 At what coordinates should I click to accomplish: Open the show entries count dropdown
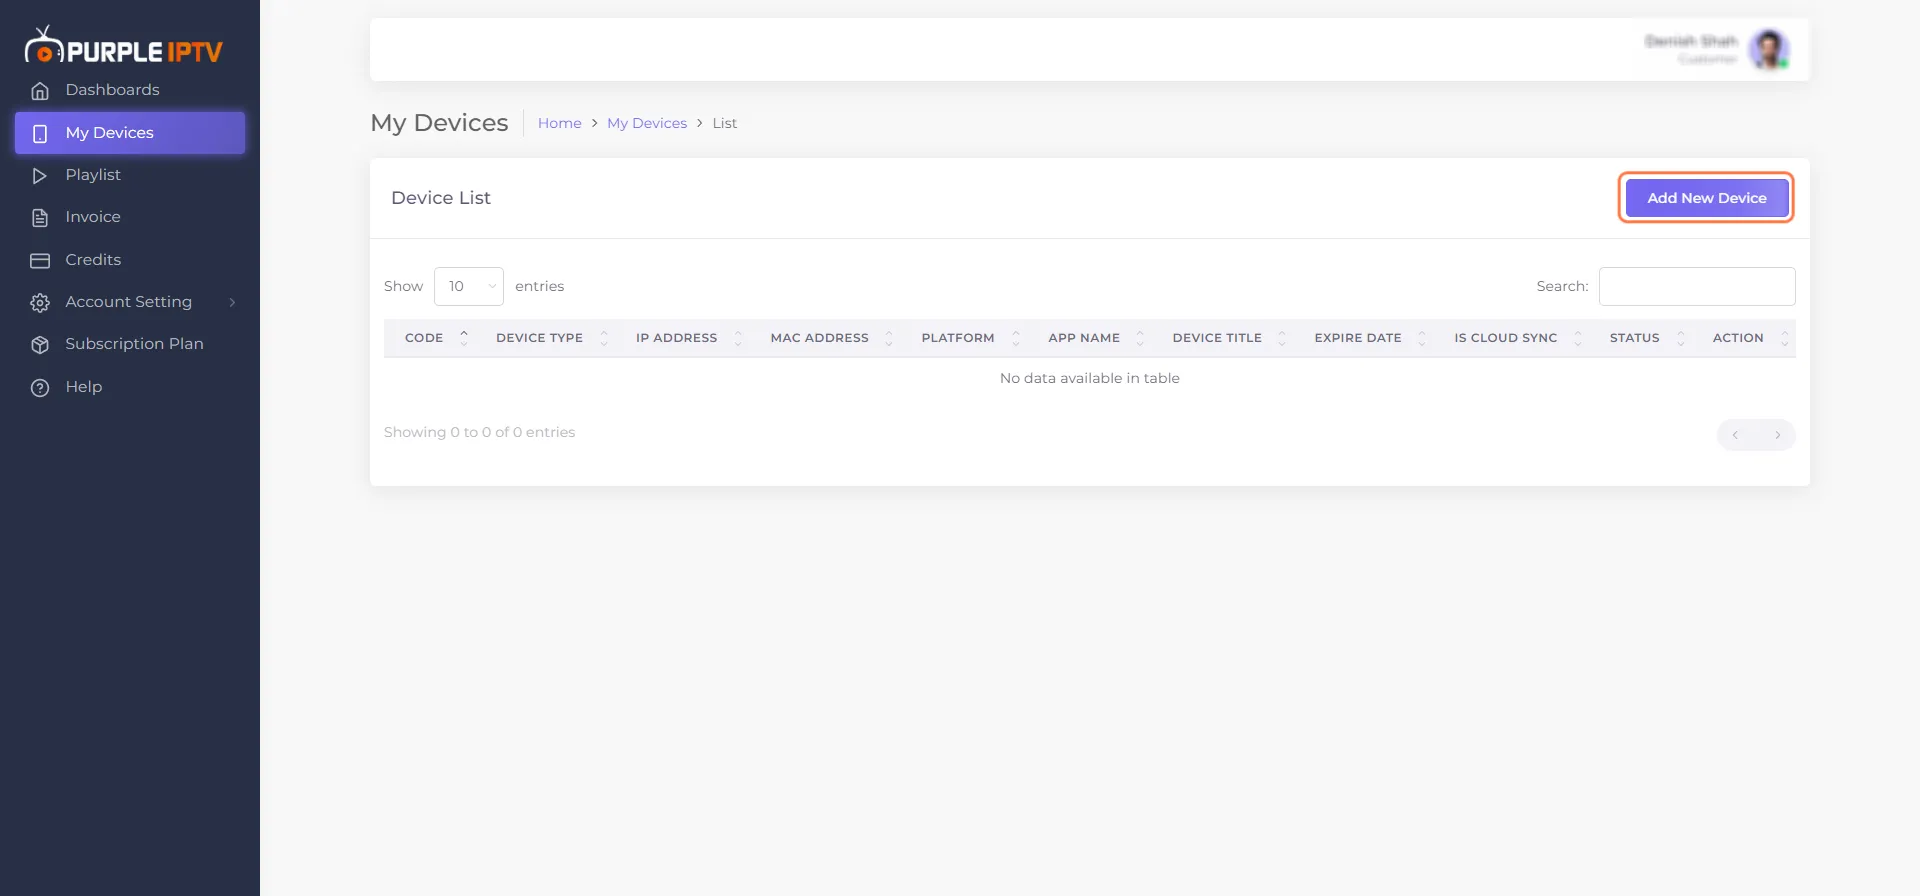[x=469, y=287]
